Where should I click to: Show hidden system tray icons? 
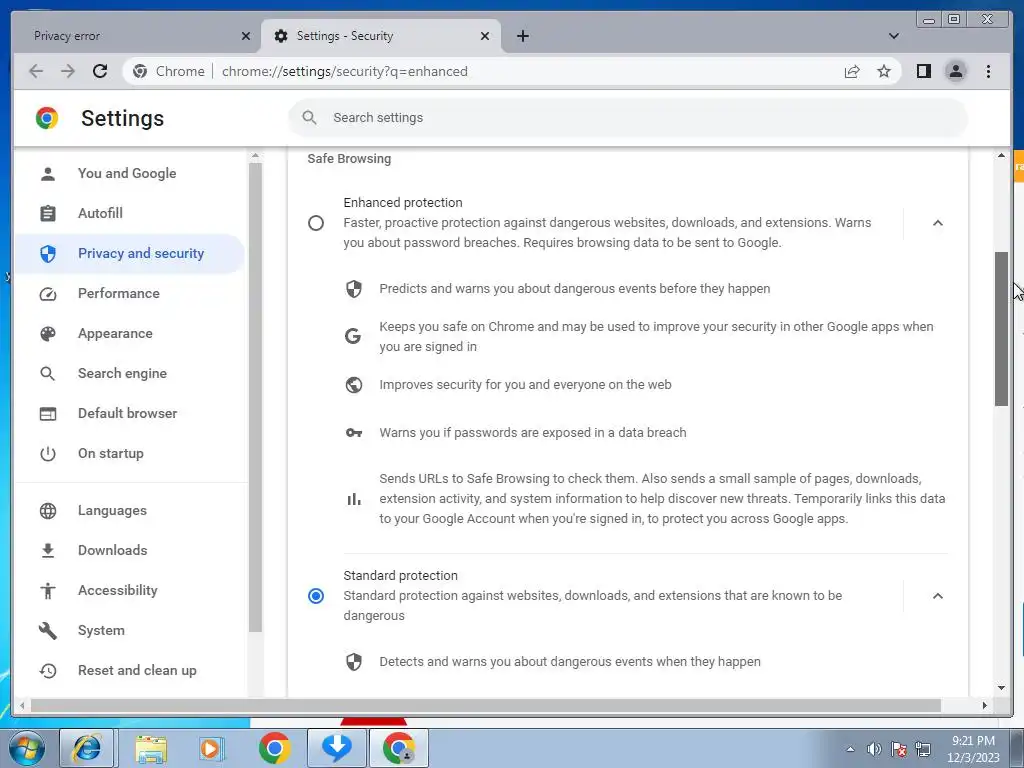850,749
